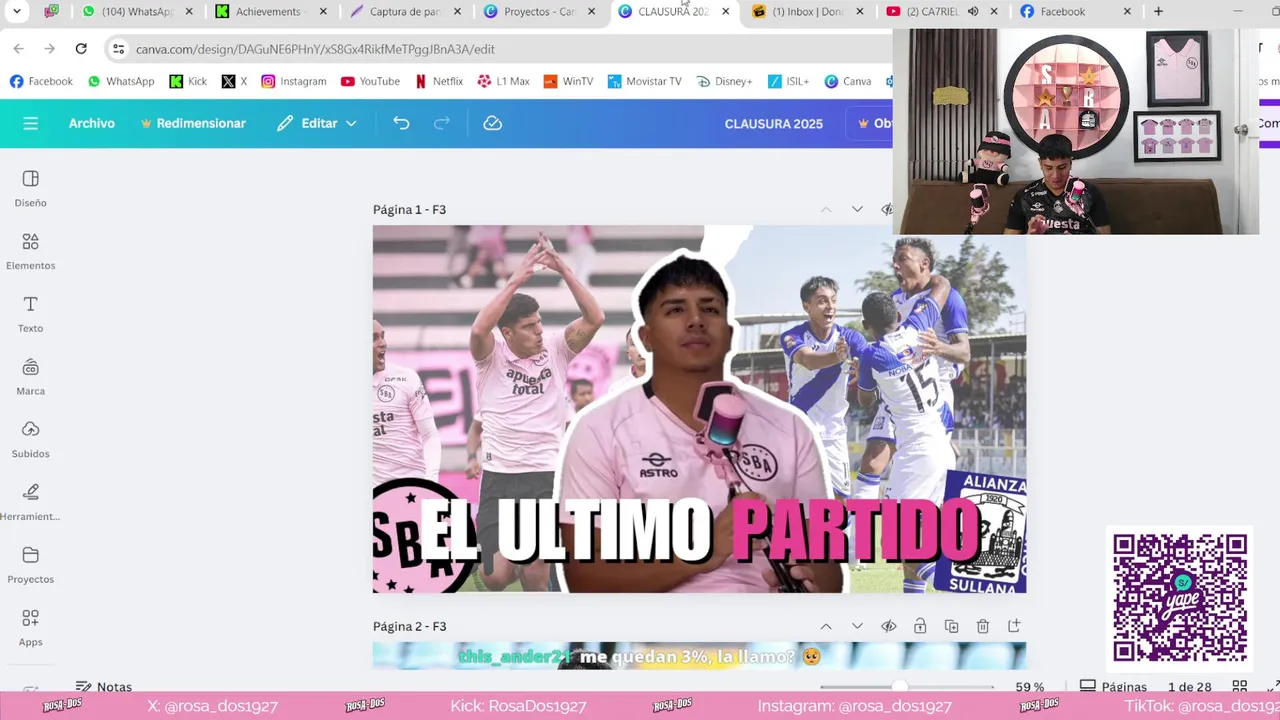Screen dimensions: 1280x720
Task: Open the Redimensionar menu
Action: [x=193, y=123]
